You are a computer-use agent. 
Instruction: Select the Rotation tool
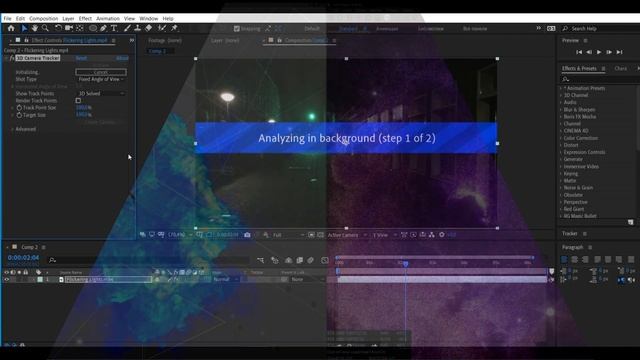click(x=58, y=28)
